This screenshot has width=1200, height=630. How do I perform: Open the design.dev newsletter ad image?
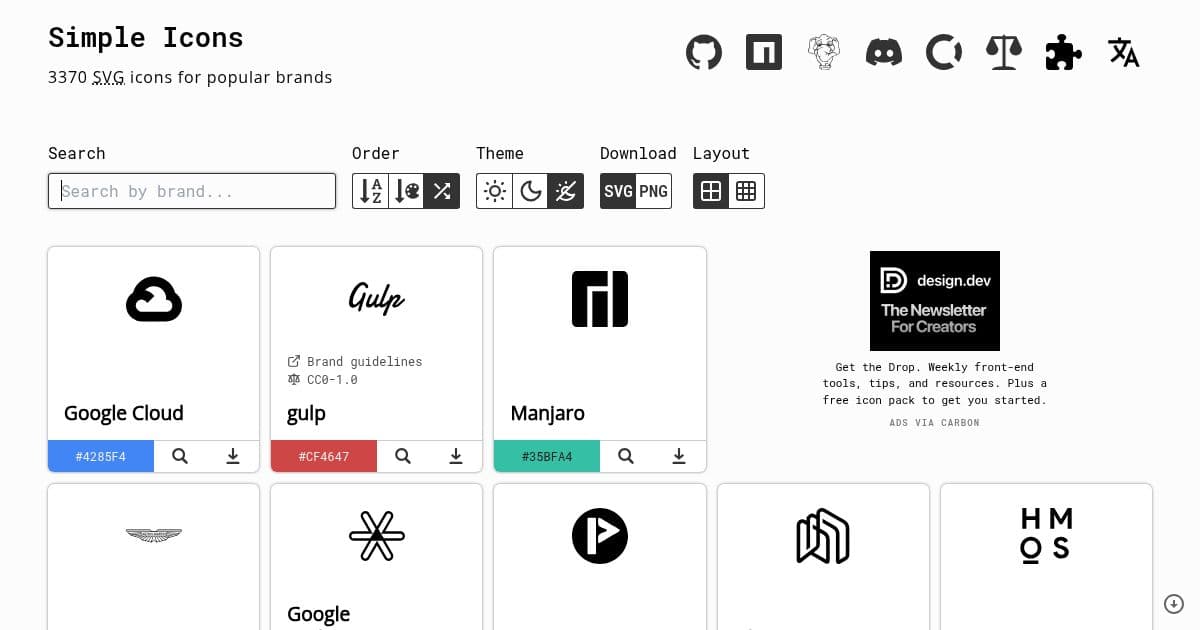935,301
